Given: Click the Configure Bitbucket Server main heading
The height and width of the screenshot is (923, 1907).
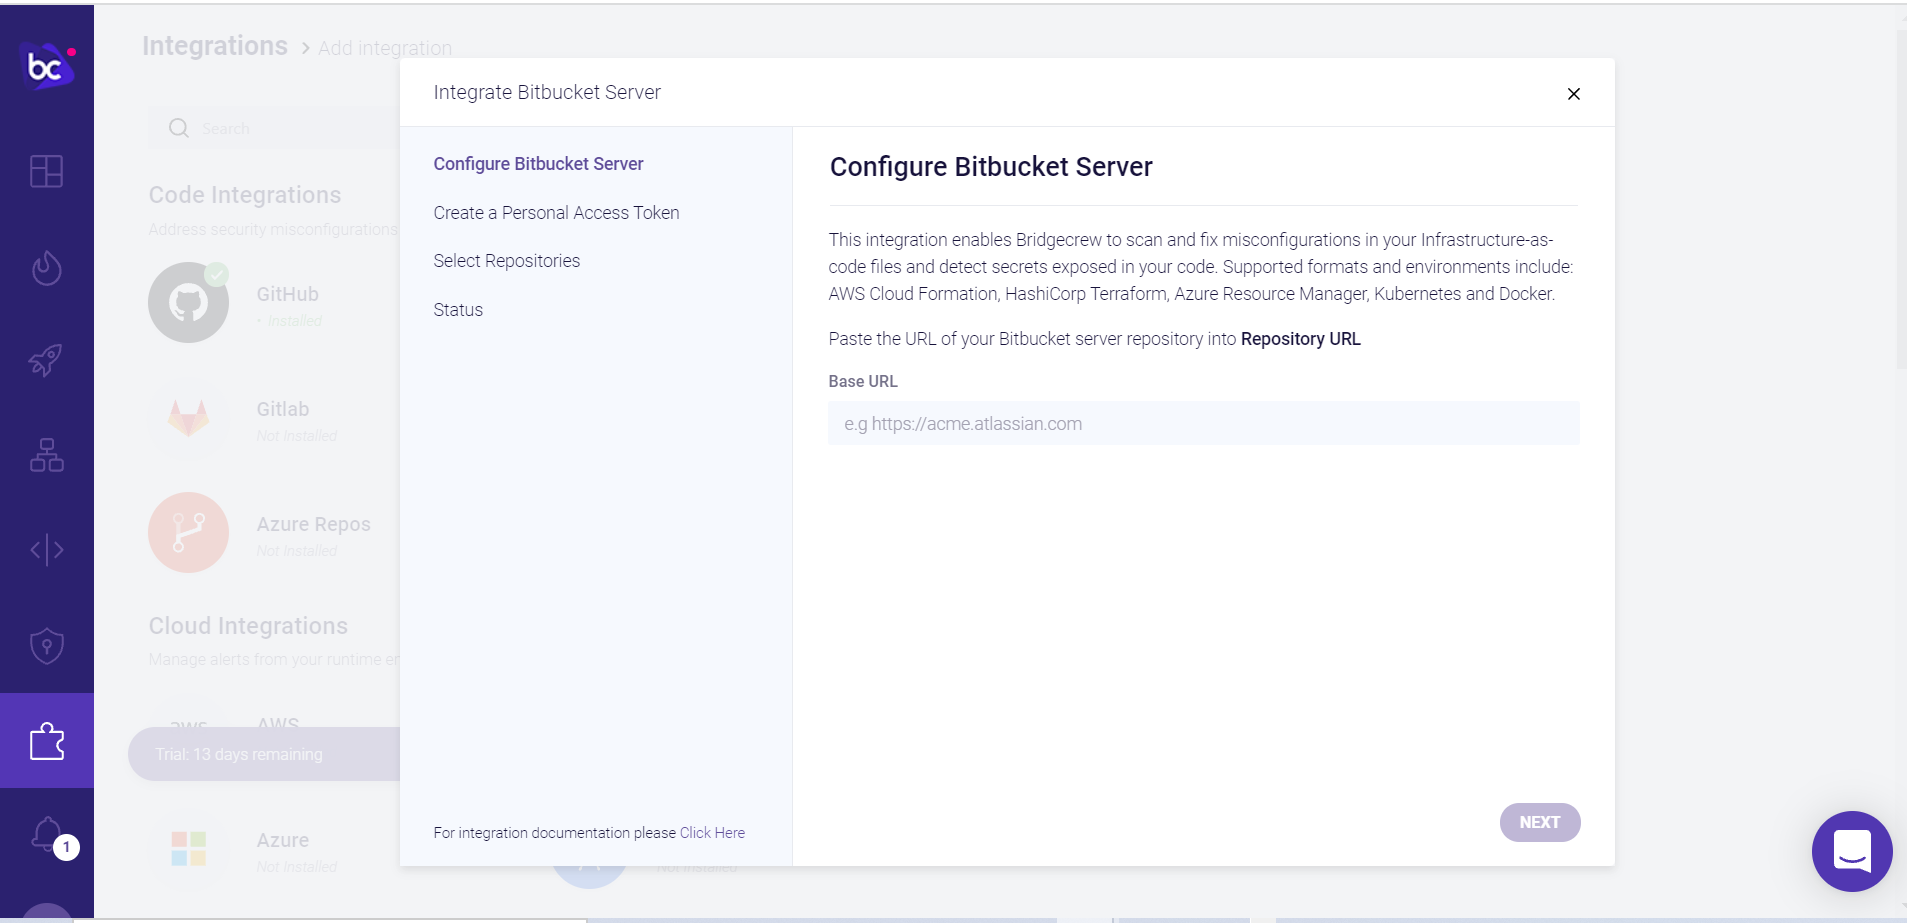Looking at the screenshot, I should [x=991, y=167].
